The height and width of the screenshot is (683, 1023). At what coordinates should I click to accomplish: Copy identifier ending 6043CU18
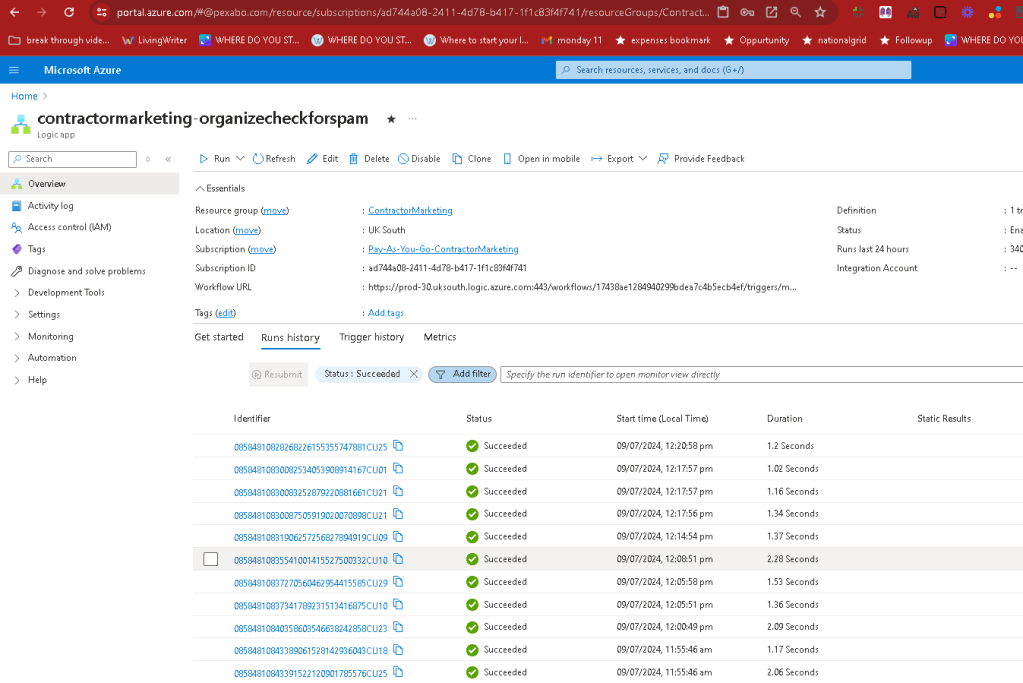point(398,650)
